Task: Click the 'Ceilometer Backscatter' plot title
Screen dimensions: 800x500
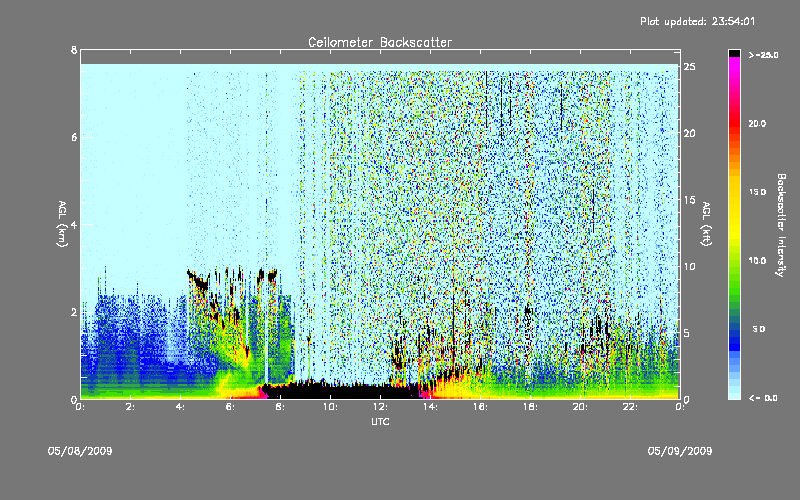Action: coord(380,42)
